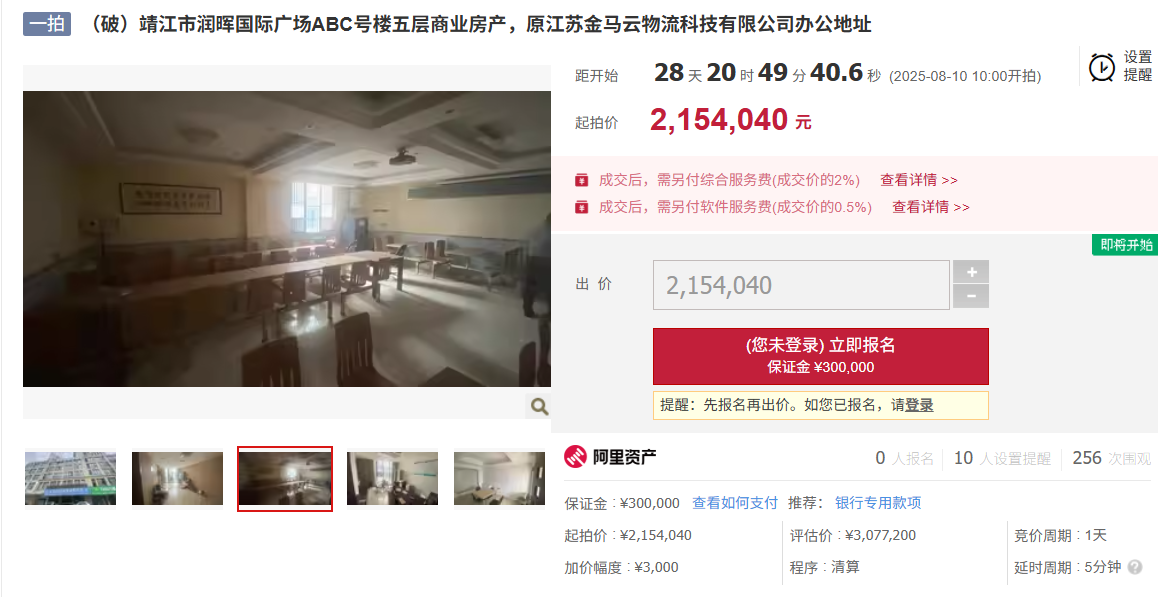
Task: Select the fifth room thumbnail
Action: coord(499,479)
